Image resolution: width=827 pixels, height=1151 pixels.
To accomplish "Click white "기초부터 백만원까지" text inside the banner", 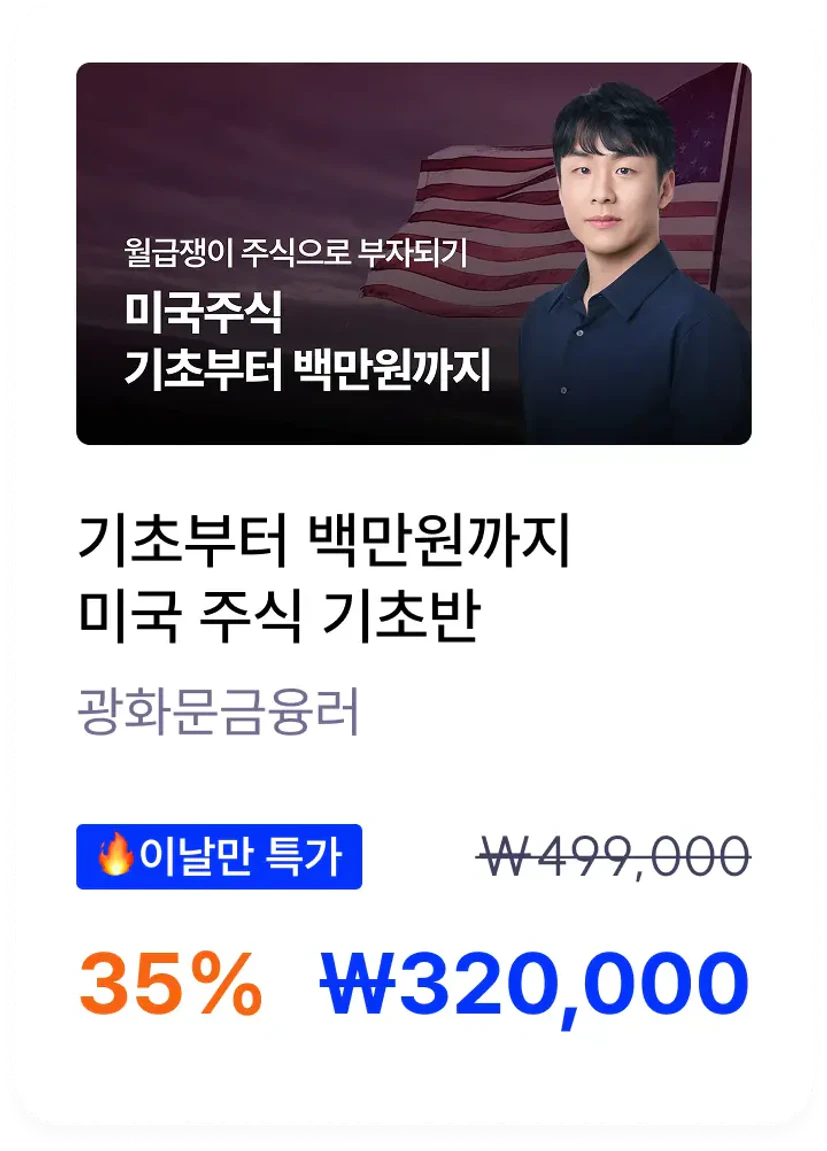I will point(307,370).
